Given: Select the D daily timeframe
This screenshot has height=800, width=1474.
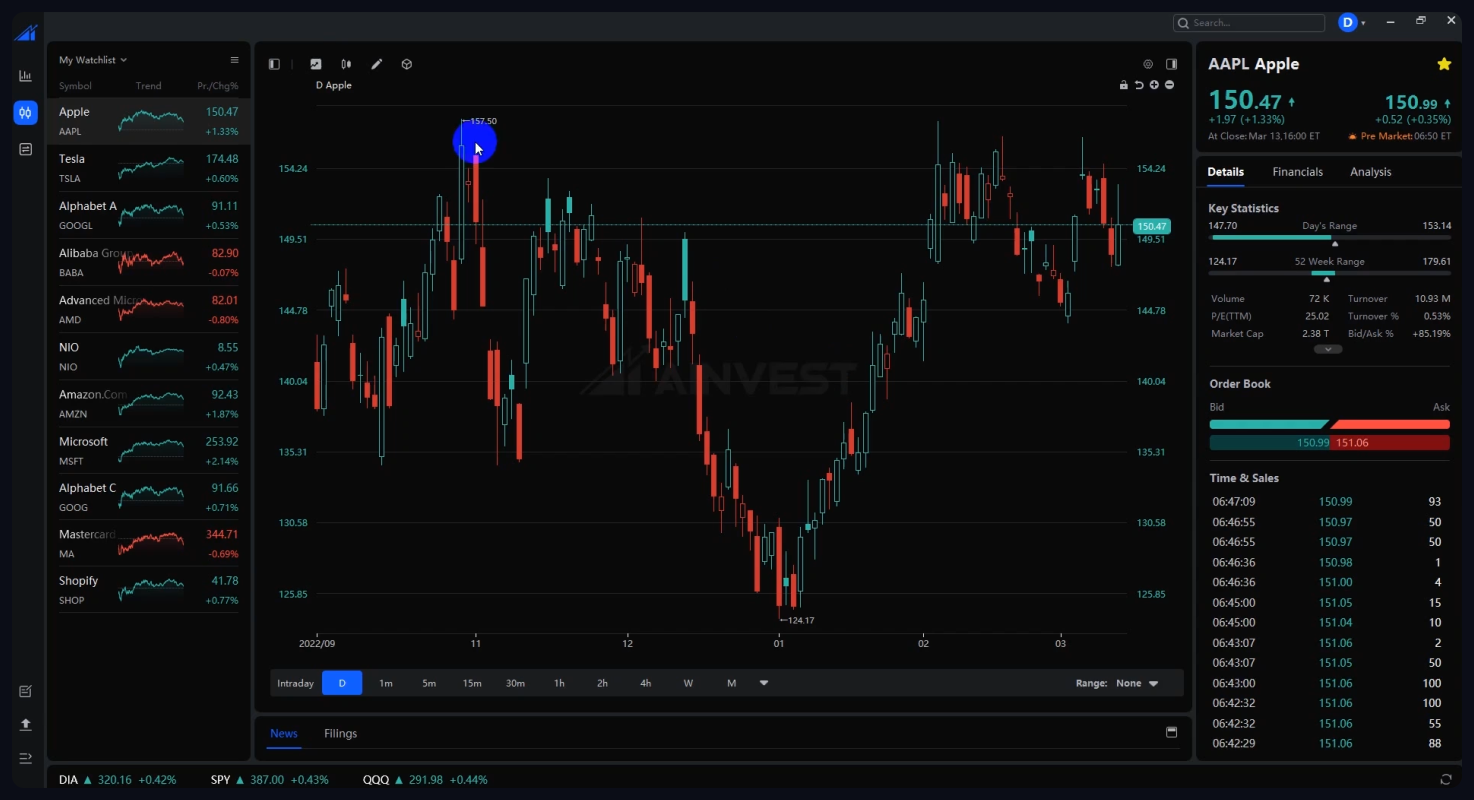Looking at the screenshot, I should pos(342,683).
